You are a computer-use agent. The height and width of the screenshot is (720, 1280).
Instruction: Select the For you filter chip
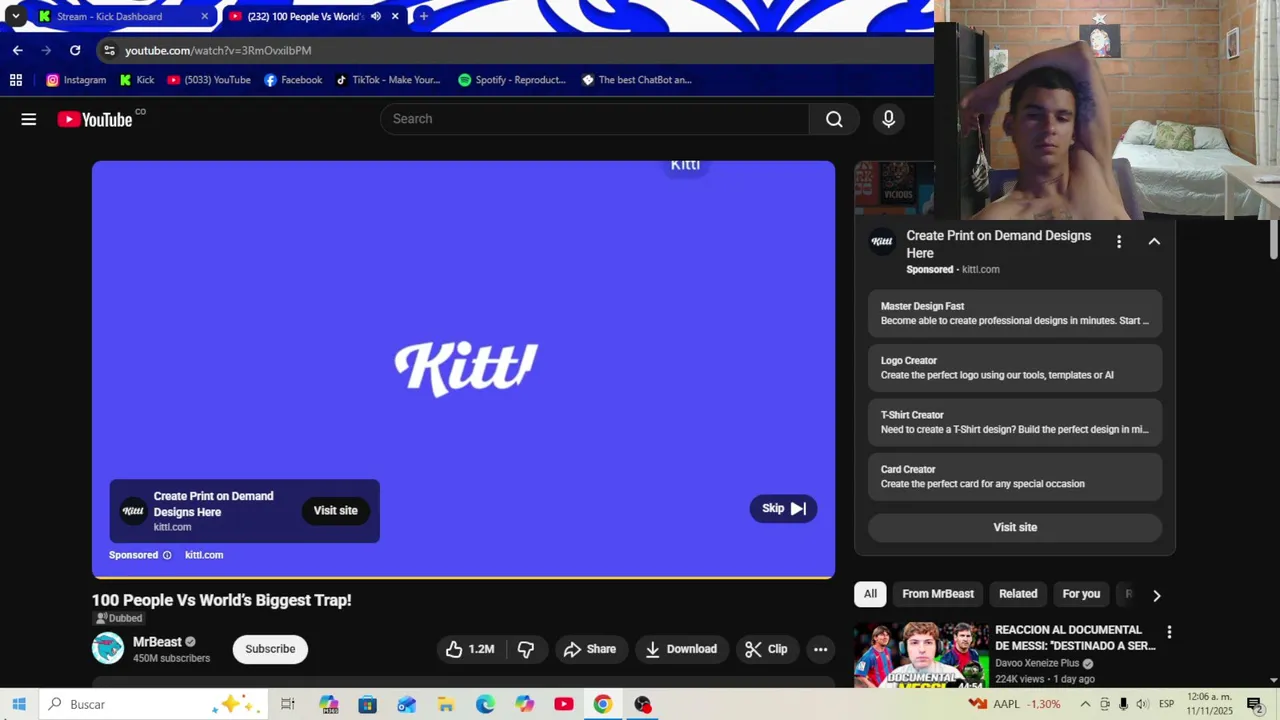[1081, 594]
